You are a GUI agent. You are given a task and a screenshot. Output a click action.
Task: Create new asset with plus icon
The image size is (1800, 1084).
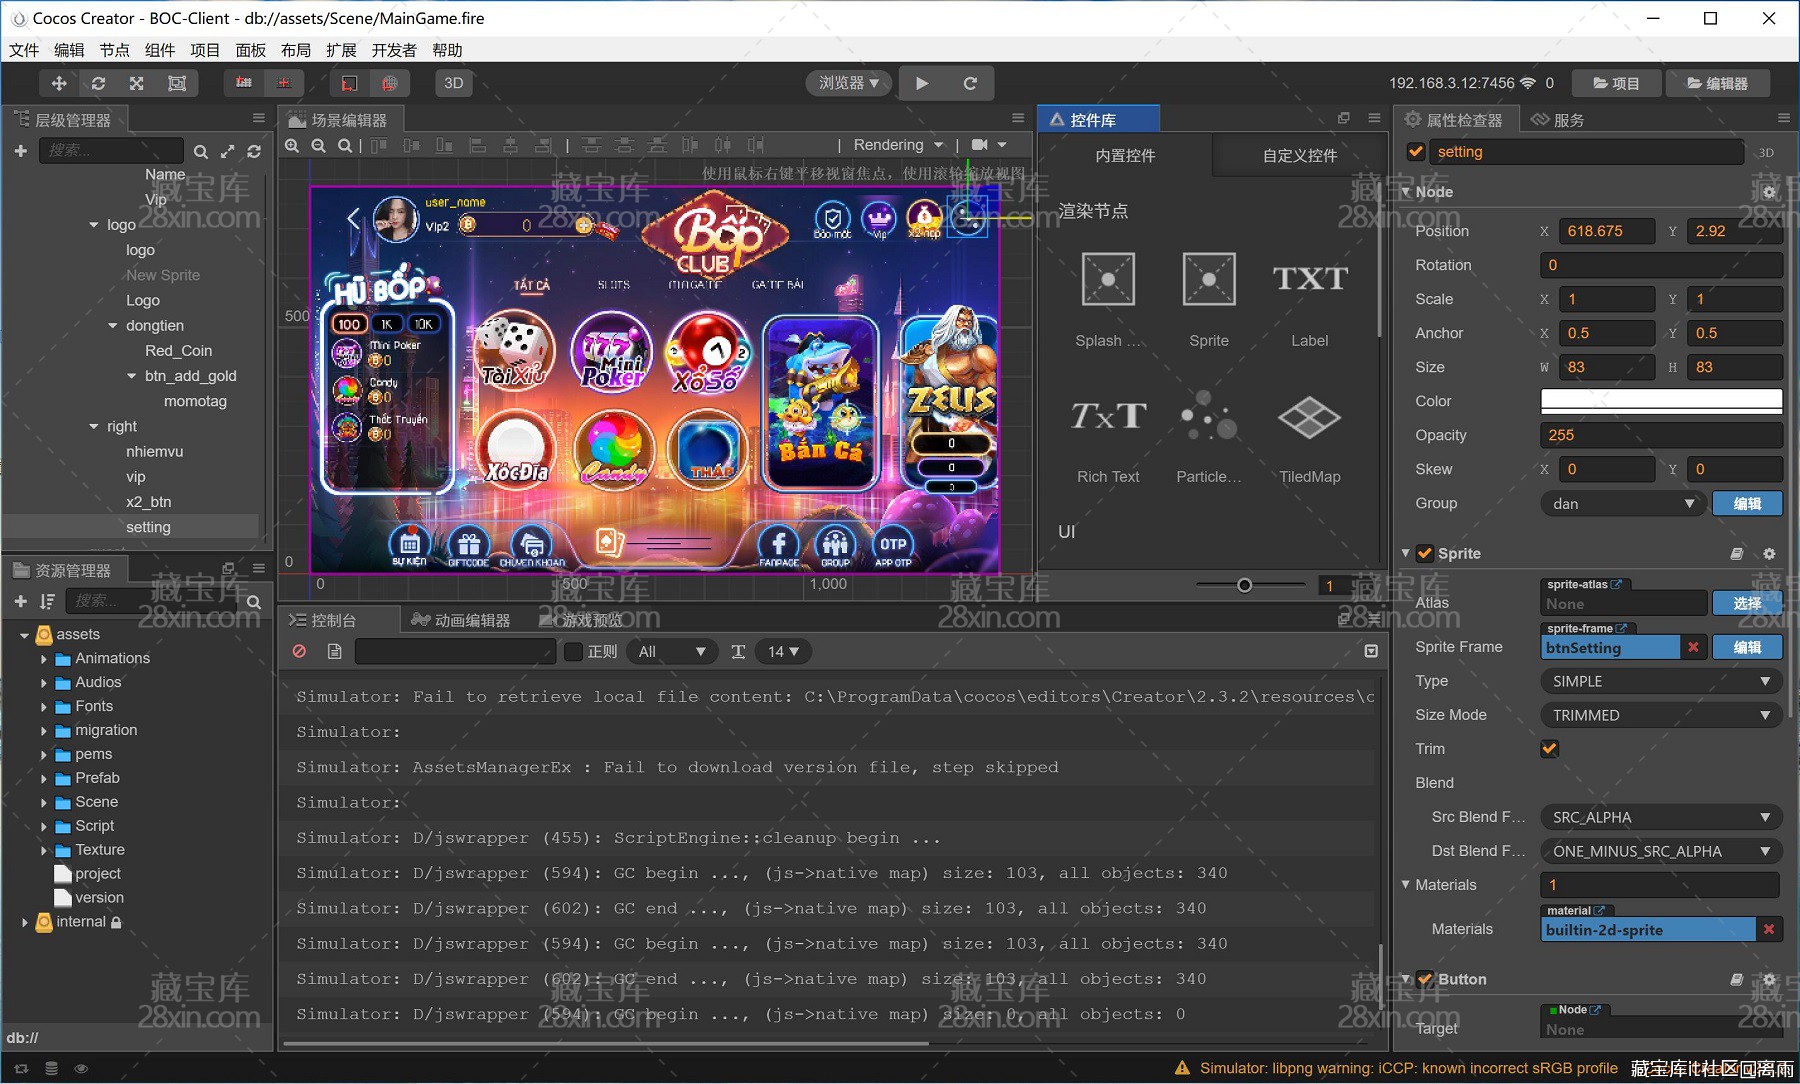20,601
